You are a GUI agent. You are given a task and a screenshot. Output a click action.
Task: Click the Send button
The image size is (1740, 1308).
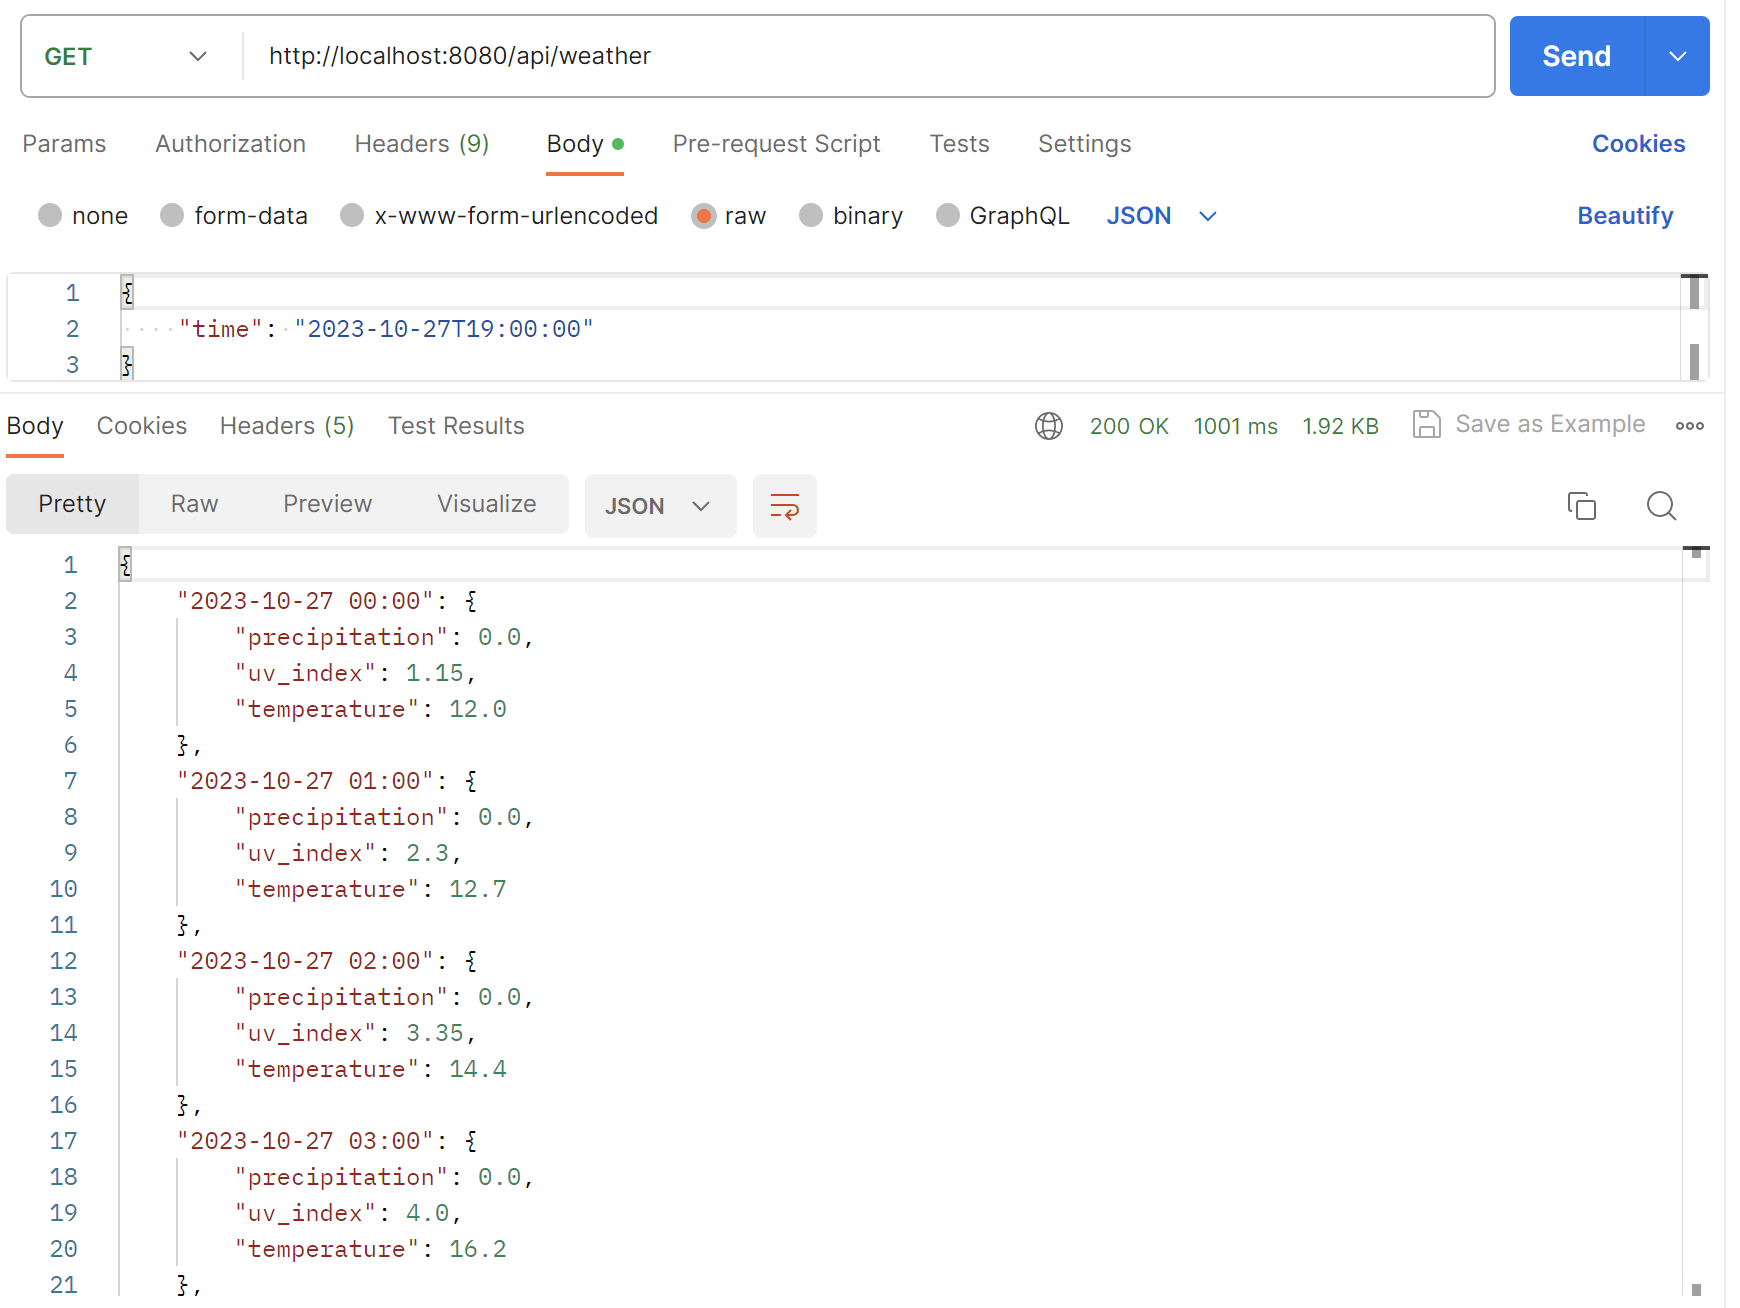coord(1577,56)
